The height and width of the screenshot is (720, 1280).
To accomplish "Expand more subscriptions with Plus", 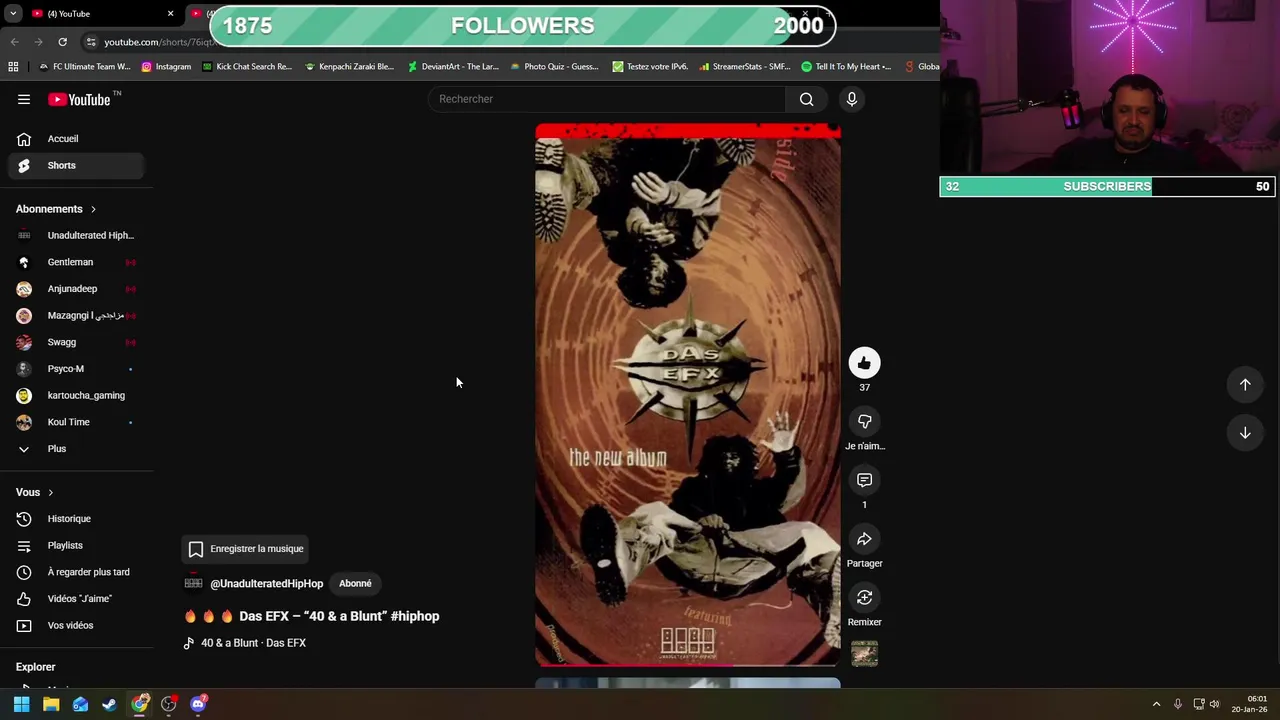I will click(76, 449).
